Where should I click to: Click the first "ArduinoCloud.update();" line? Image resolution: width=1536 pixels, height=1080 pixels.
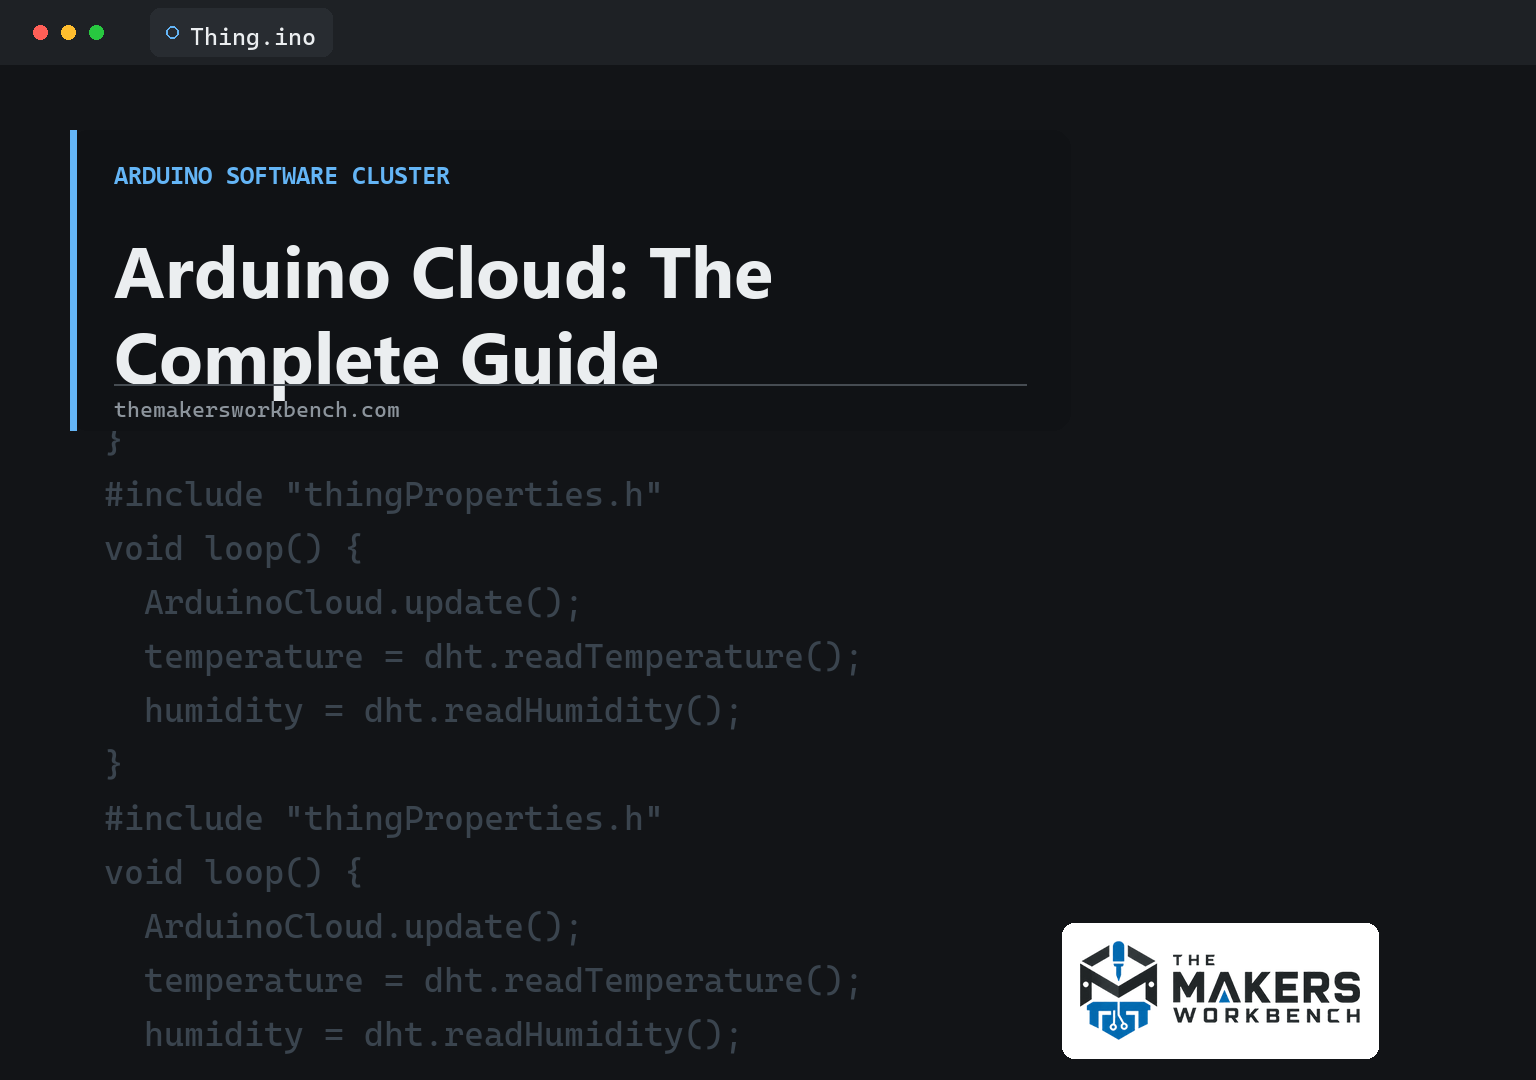362,603
